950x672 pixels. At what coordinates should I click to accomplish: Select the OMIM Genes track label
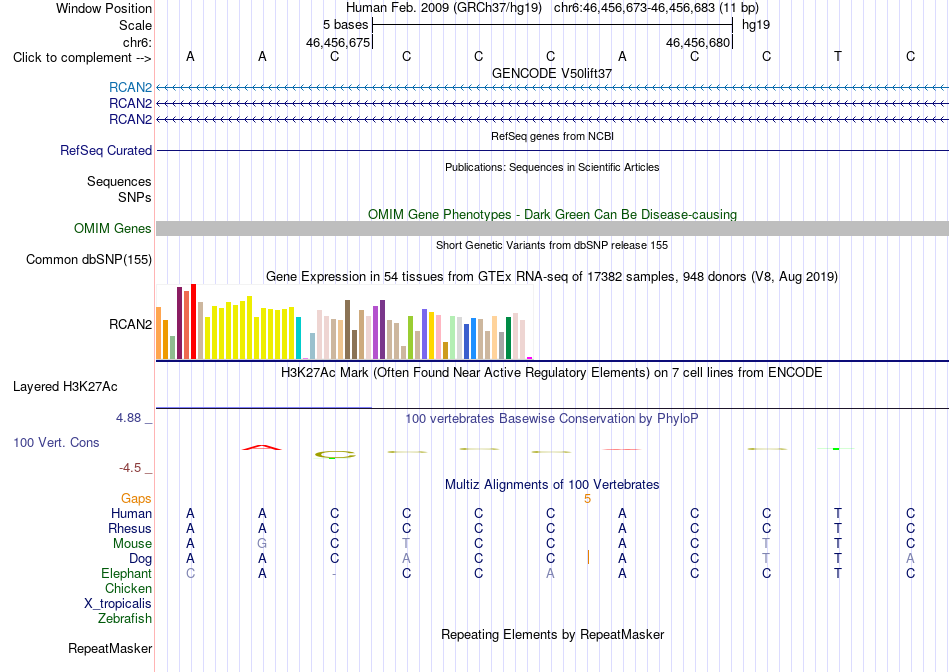pyautogui.click(x=113, y=228)
